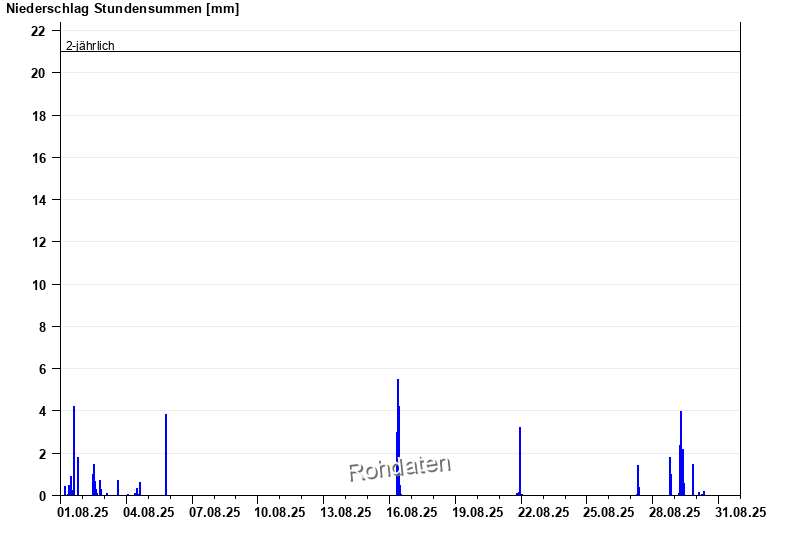The height and width of the screenshot is (550, 800).
Task: Click the y-axis label 10
Action: click(39, 285)
